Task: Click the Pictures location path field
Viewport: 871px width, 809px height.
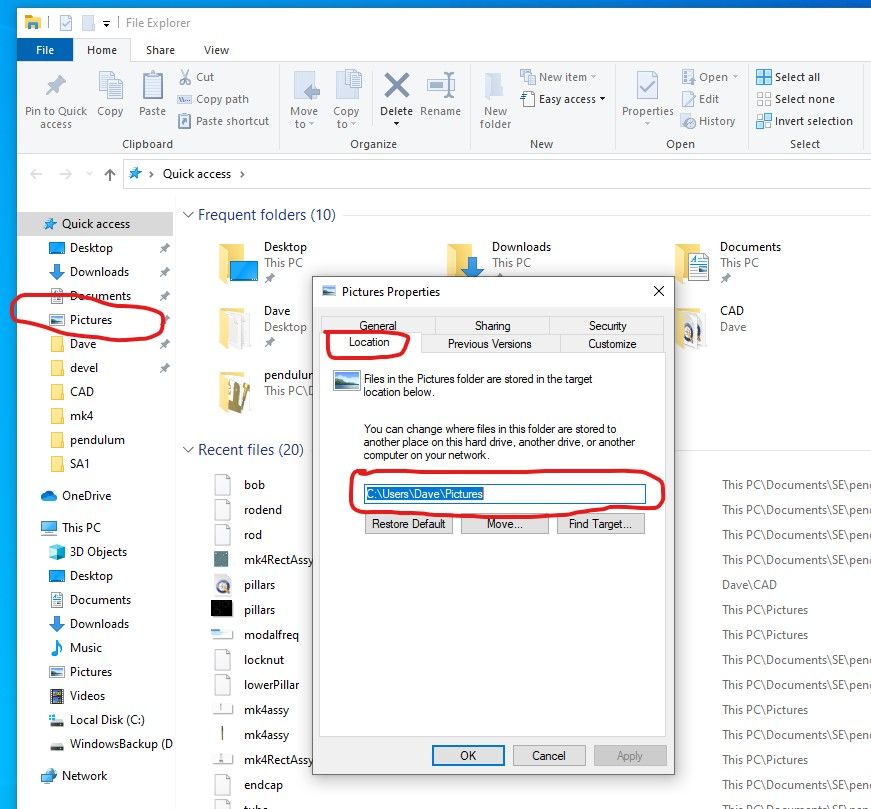Action: [505, 494]
